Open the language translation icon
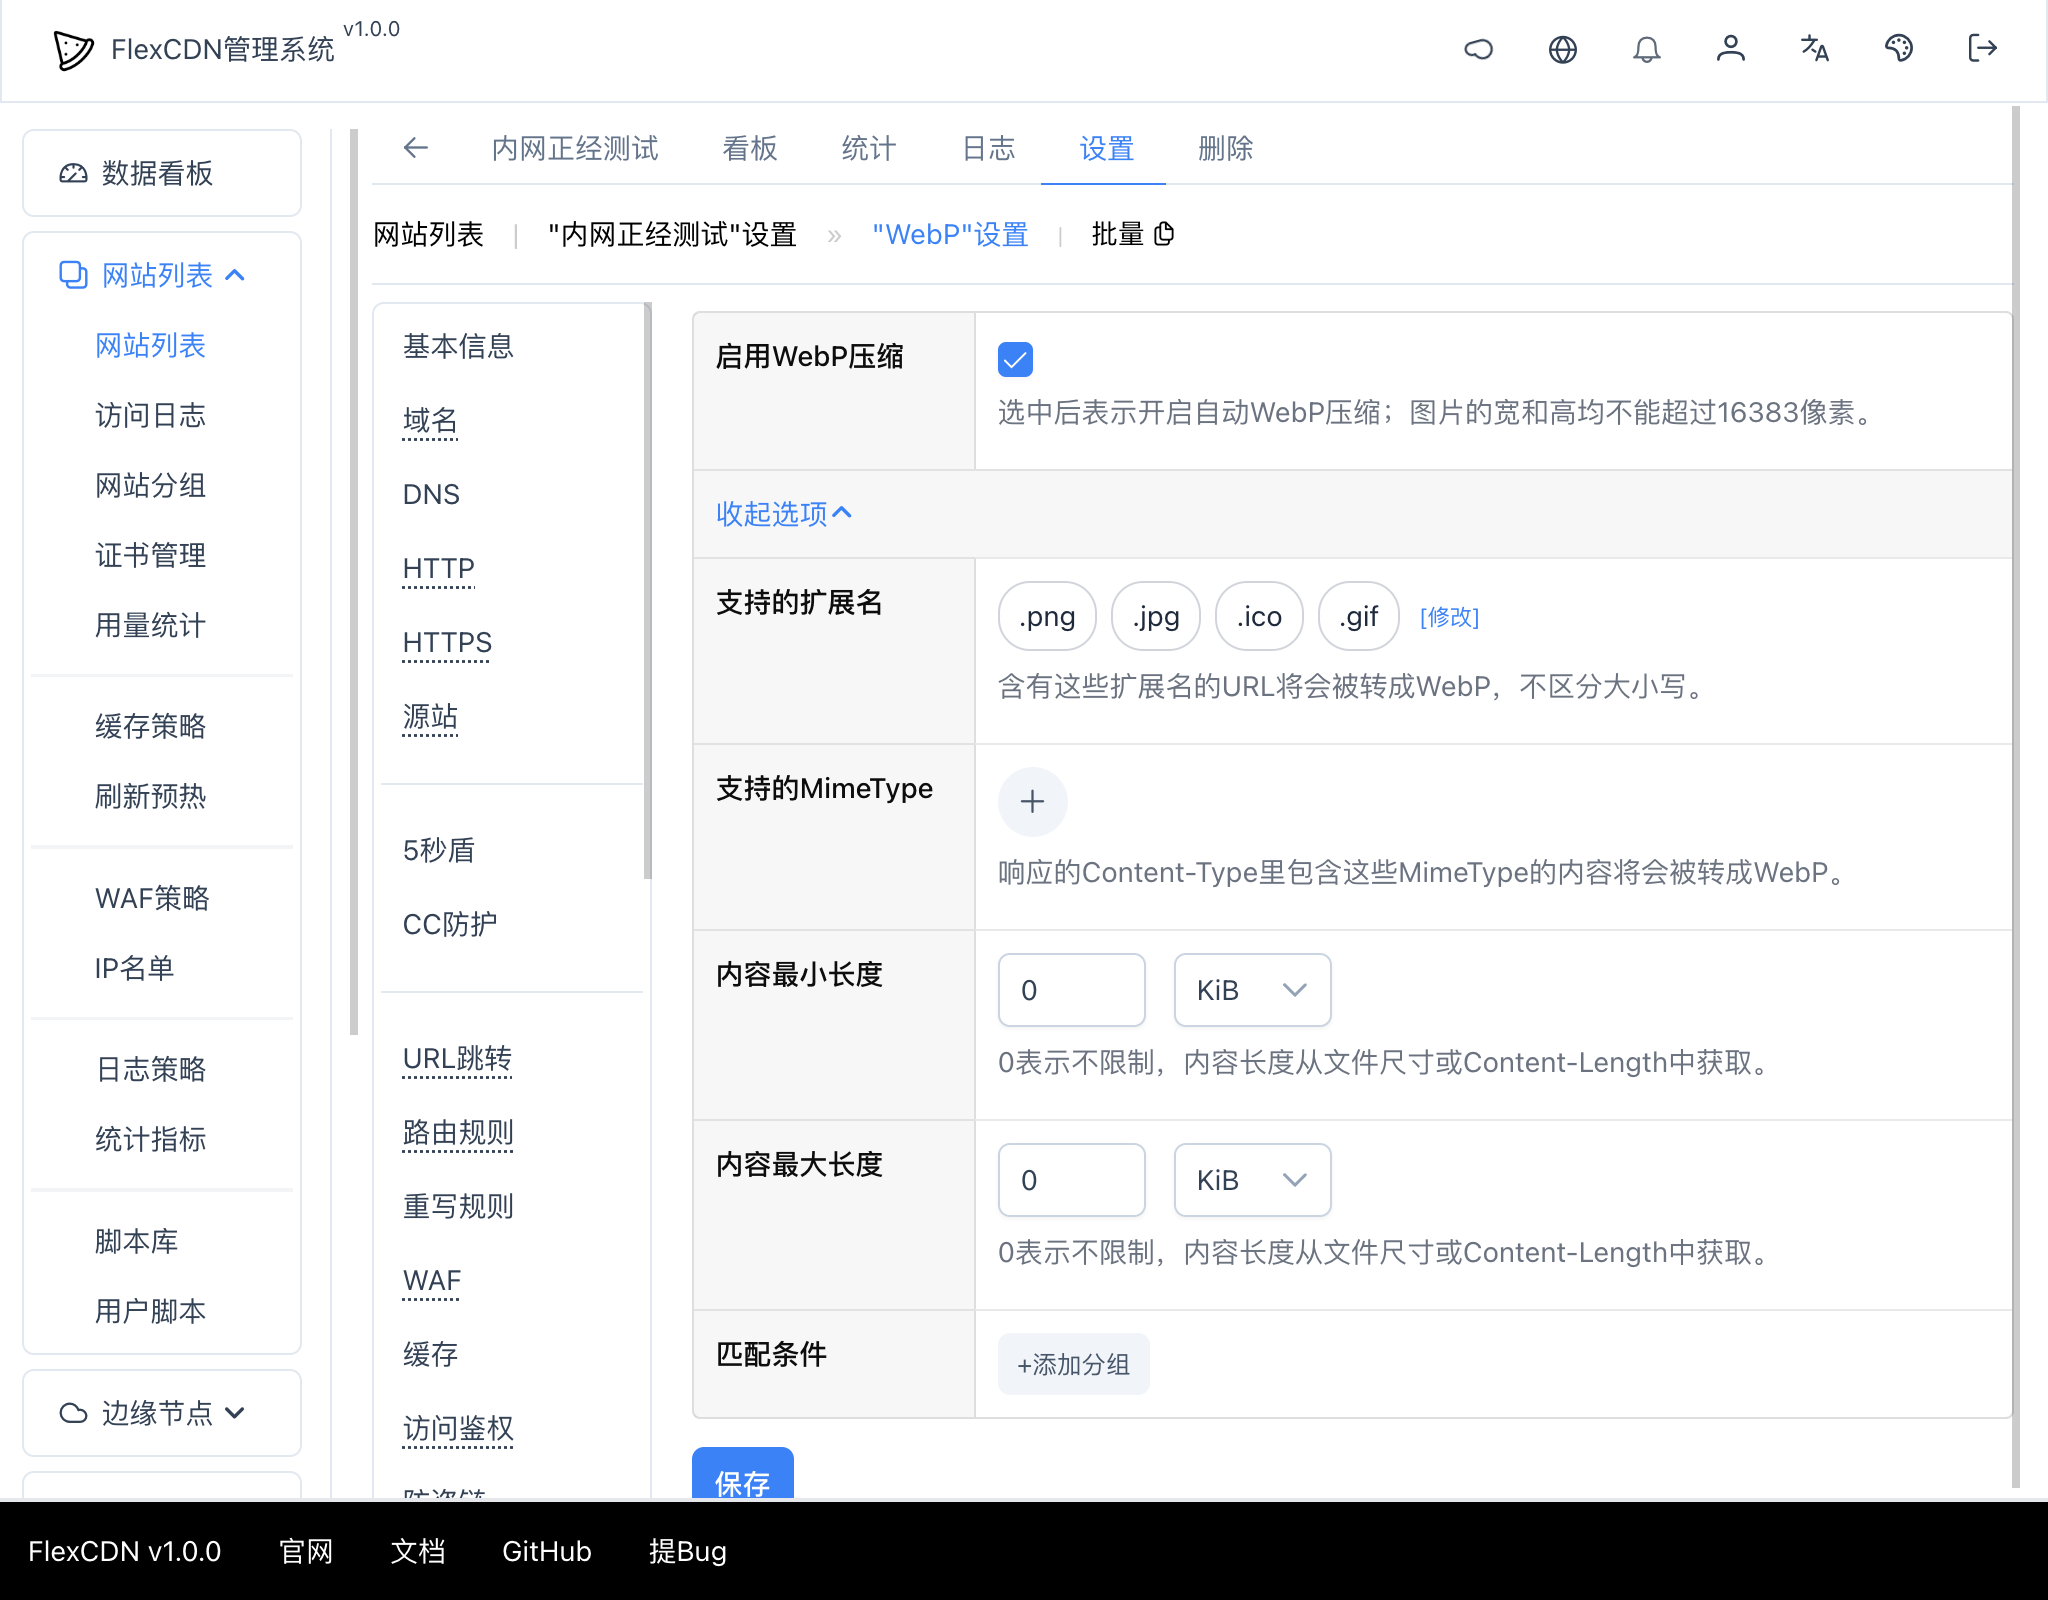 pos(1814,49)
